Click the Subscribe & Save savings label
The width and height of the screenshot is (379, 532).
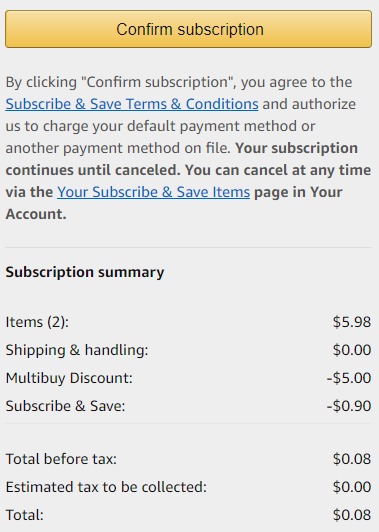coord(65,406)
